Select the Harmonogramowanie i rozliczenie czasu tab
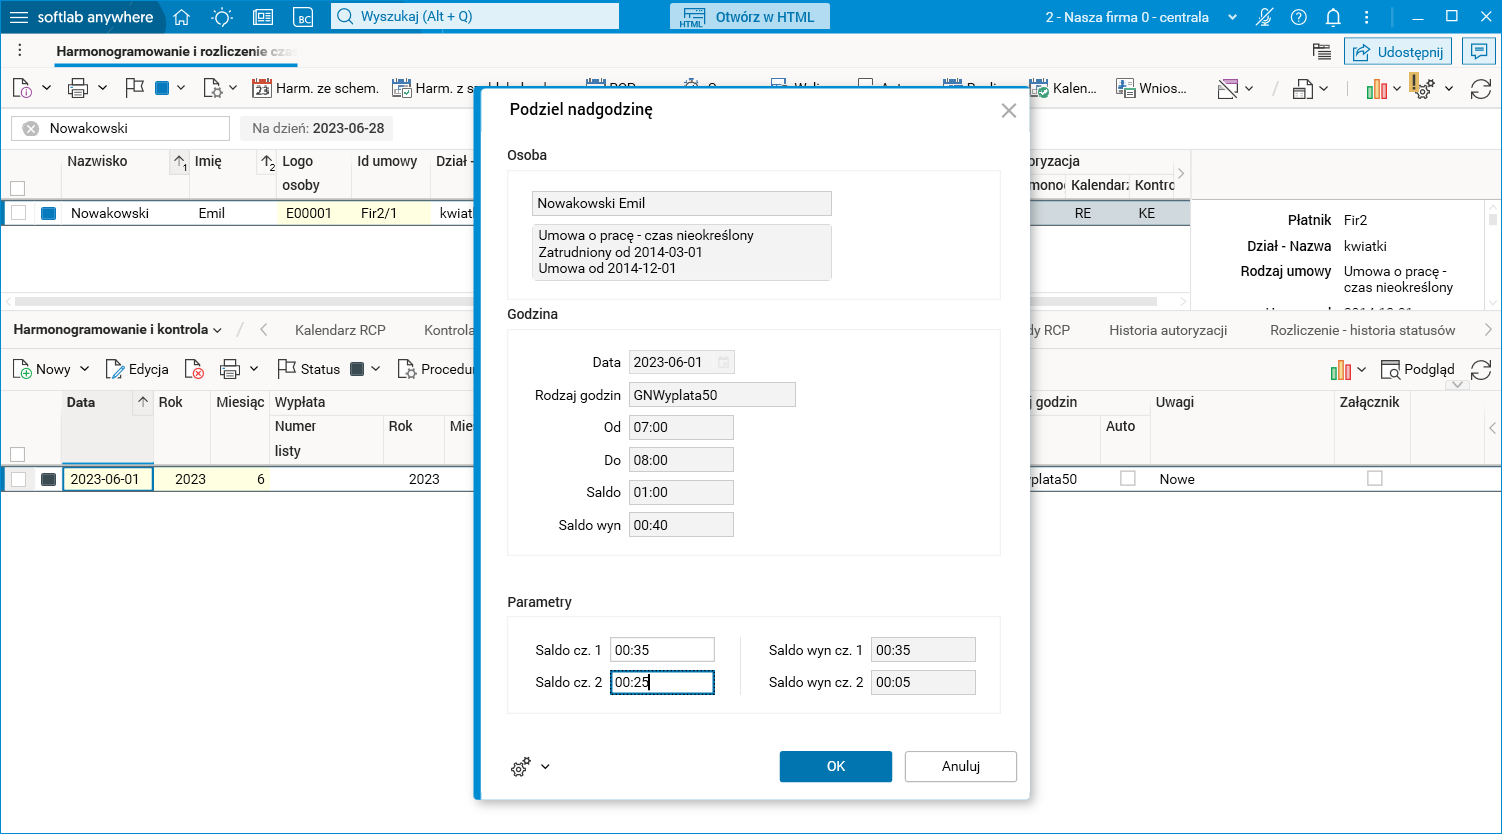This screenshot has height=834, width=1502. 176,51
